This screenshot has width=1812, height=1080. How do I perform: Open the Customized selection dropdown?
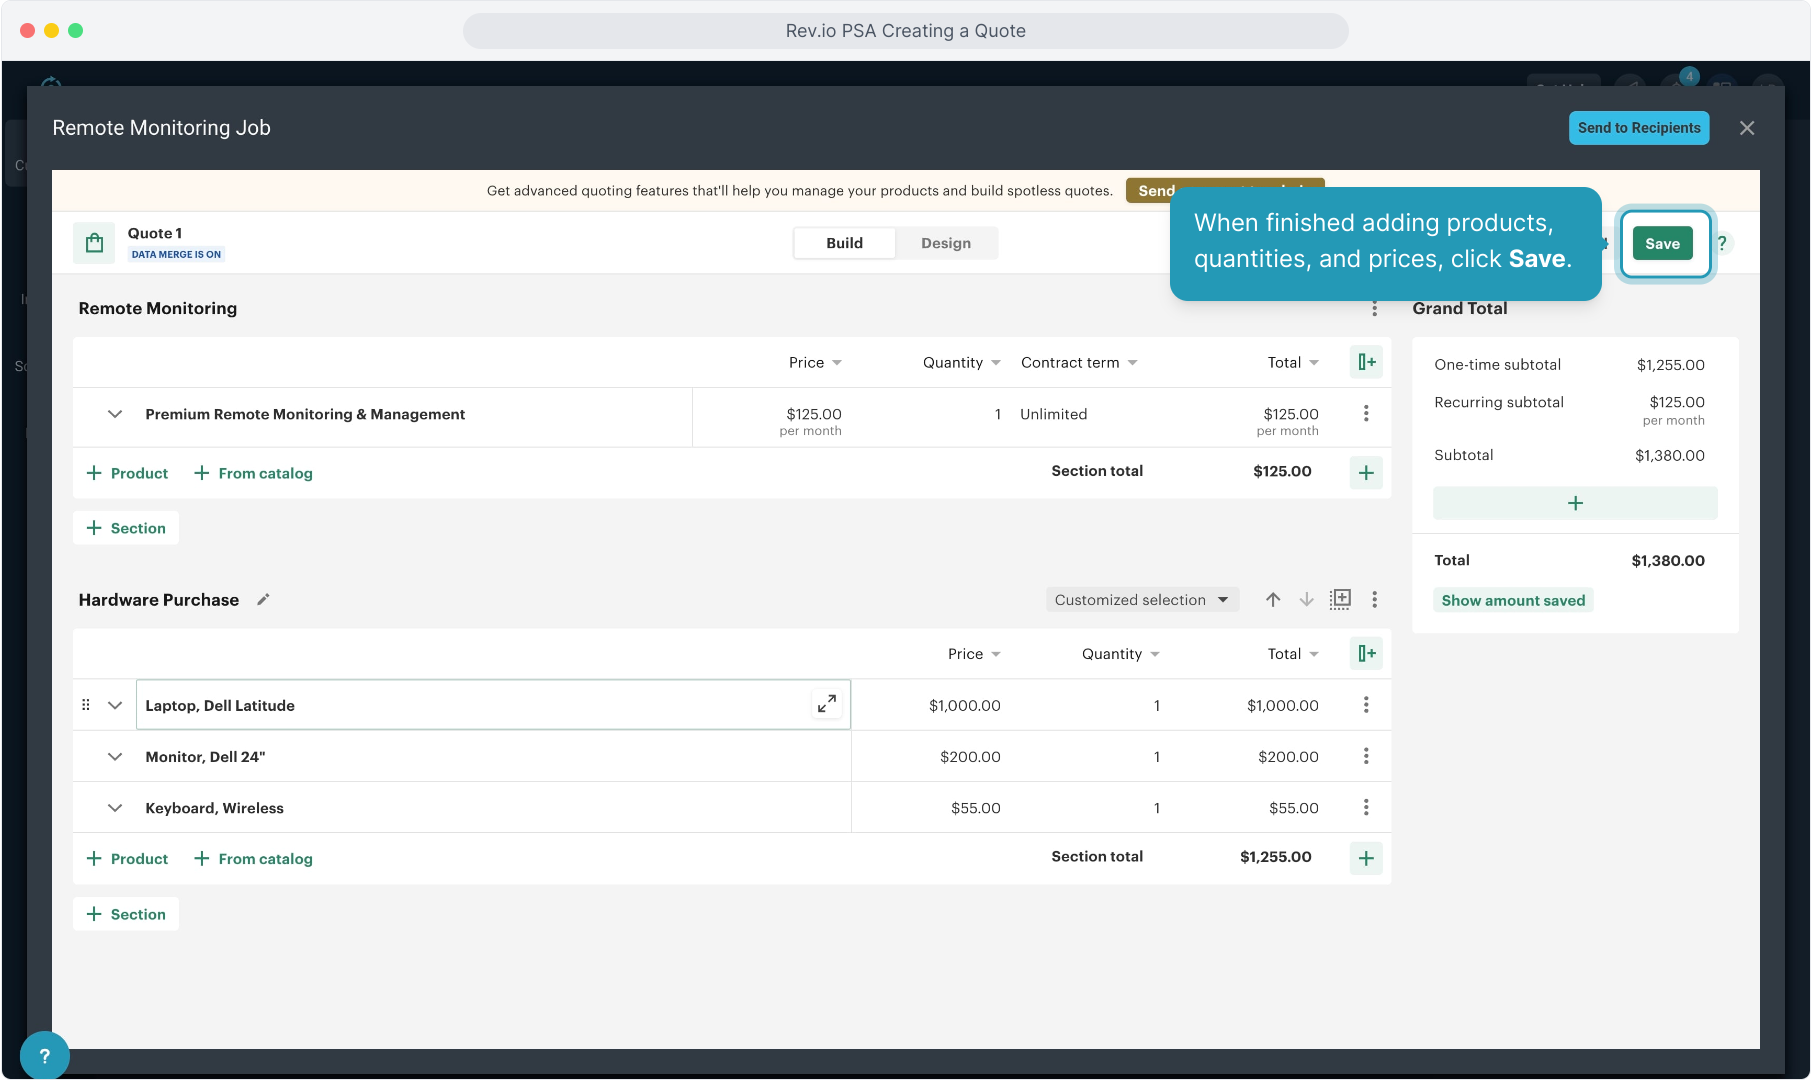point(1141,600)
